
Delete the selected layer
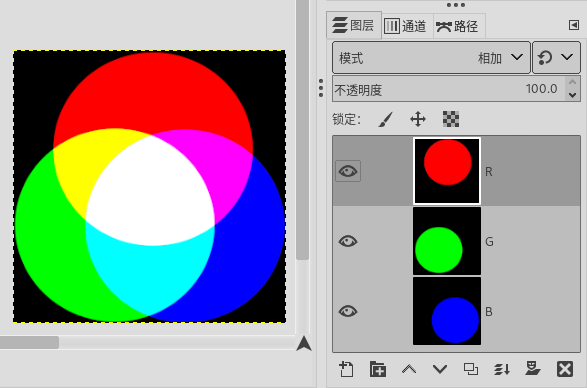click(565, 369)
